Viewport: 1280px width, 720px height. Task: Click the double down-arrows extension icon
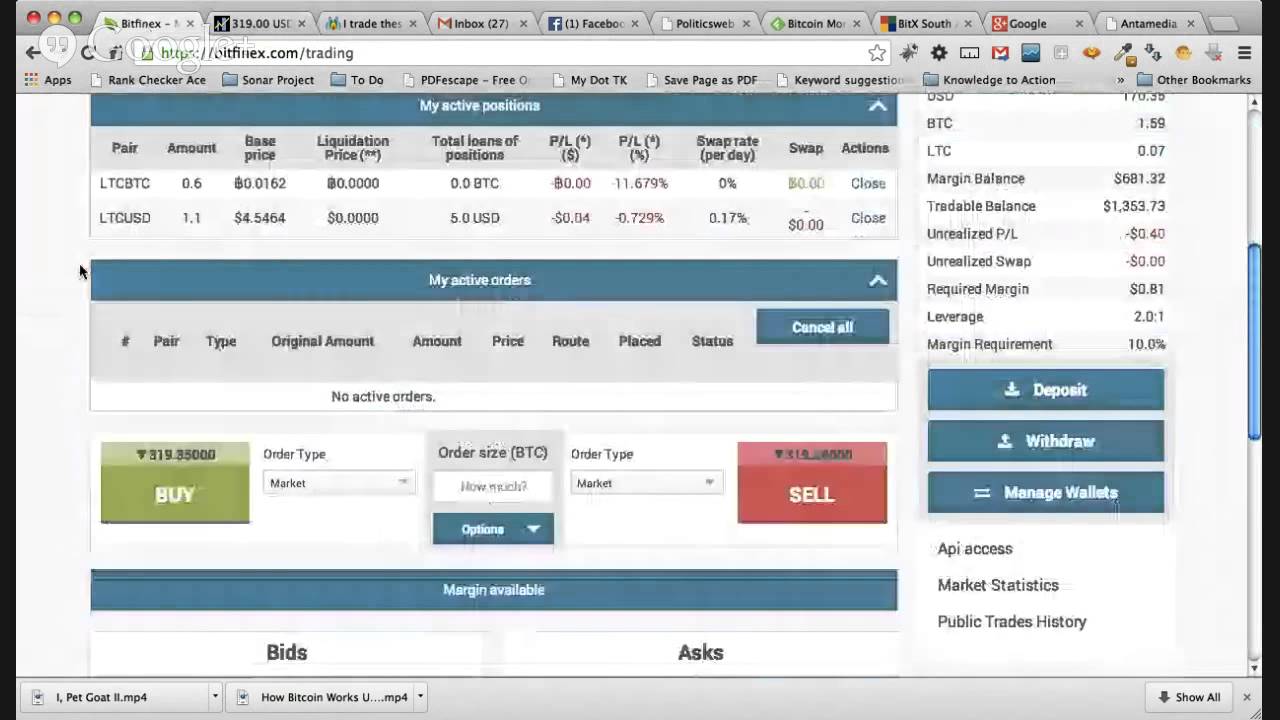(1153, 53)
